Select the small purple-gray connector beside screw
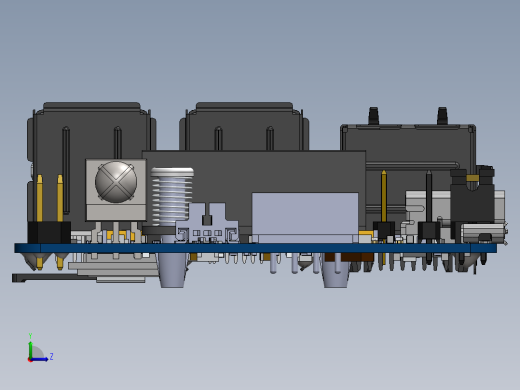This screenshot has width=520, height=390. [x=207, y=223]
